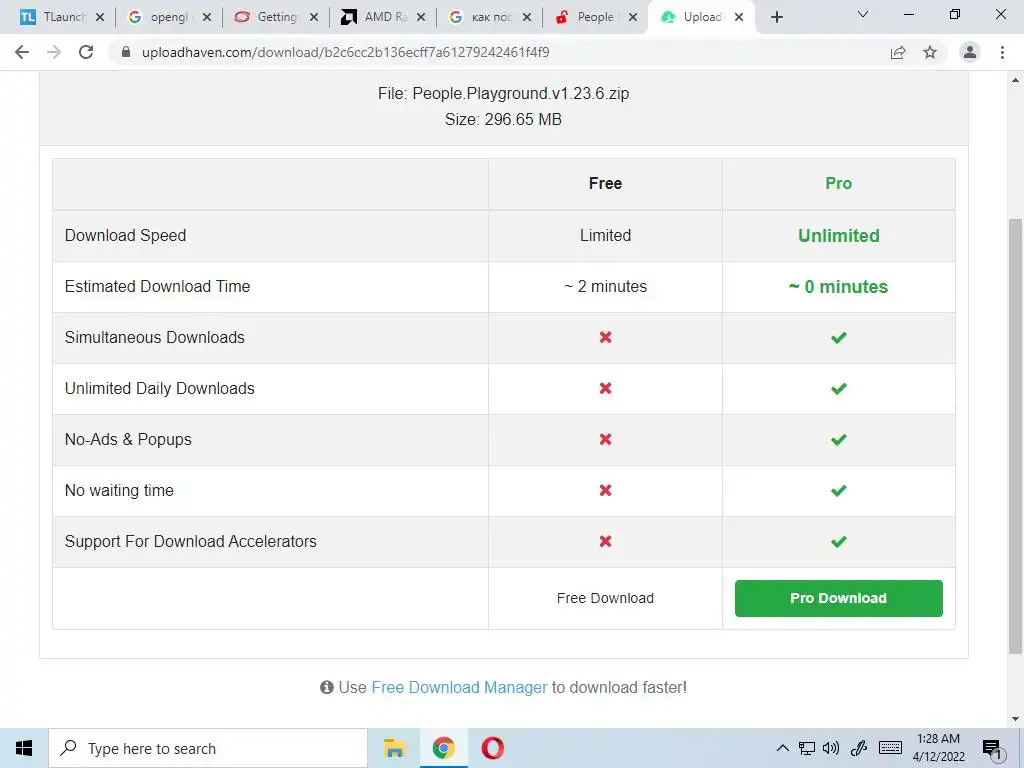This screenshot has width=1024, height=768.
Task: Click the scrollbar down arrow
Action: point(1015,719)
